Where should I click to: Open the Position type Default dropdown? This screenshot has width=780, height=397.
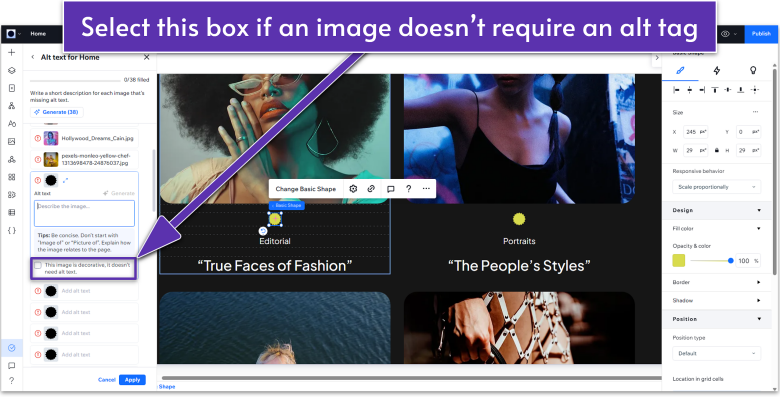point(716,353)
